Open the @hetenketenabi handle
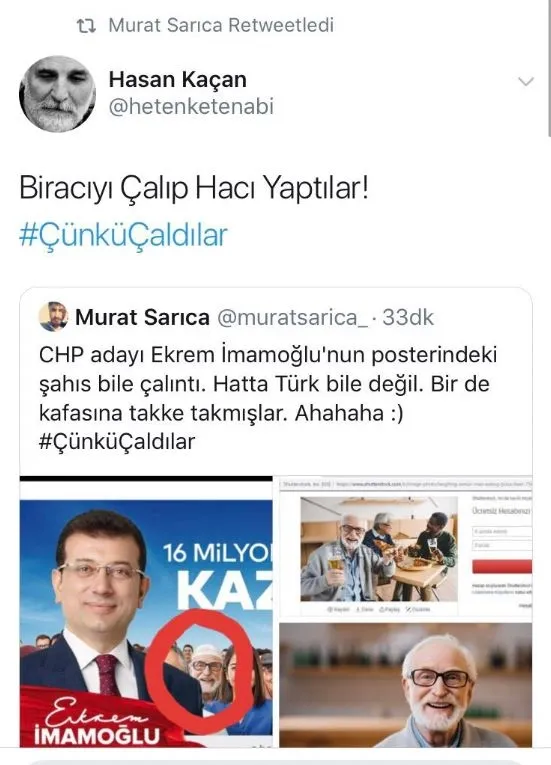 pyautogui.click(x=191, y=106)
